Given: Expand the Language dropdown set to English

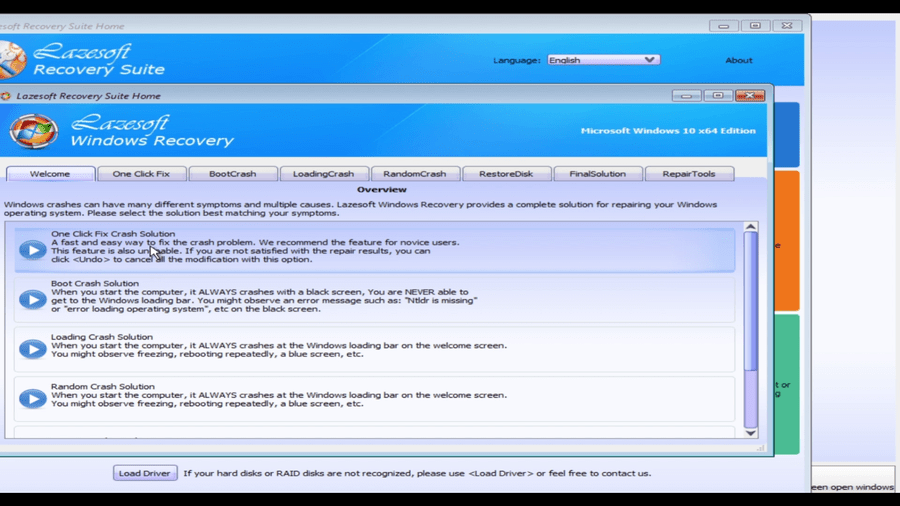Looking at the screenshot, I should pyautogui.click(x=603, y=60).
